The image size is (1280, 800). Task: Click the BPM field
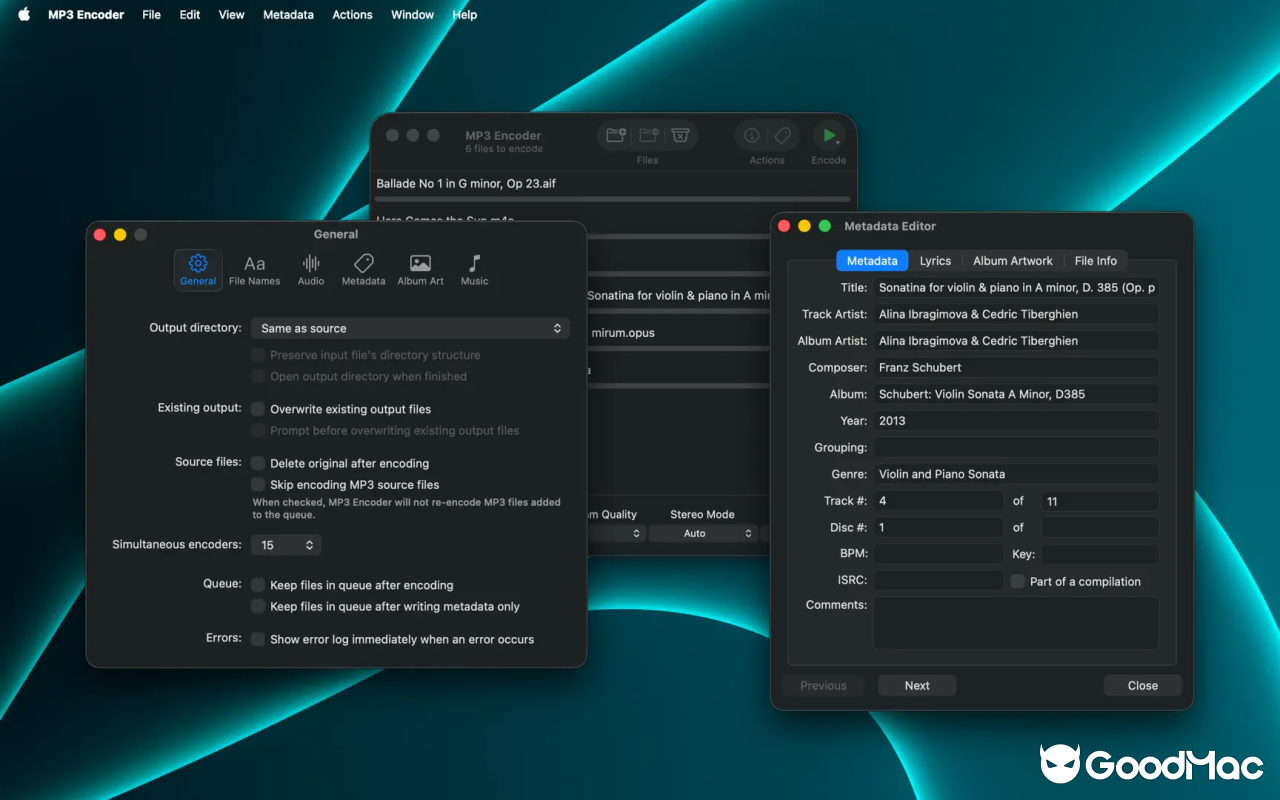pos(938,554)
